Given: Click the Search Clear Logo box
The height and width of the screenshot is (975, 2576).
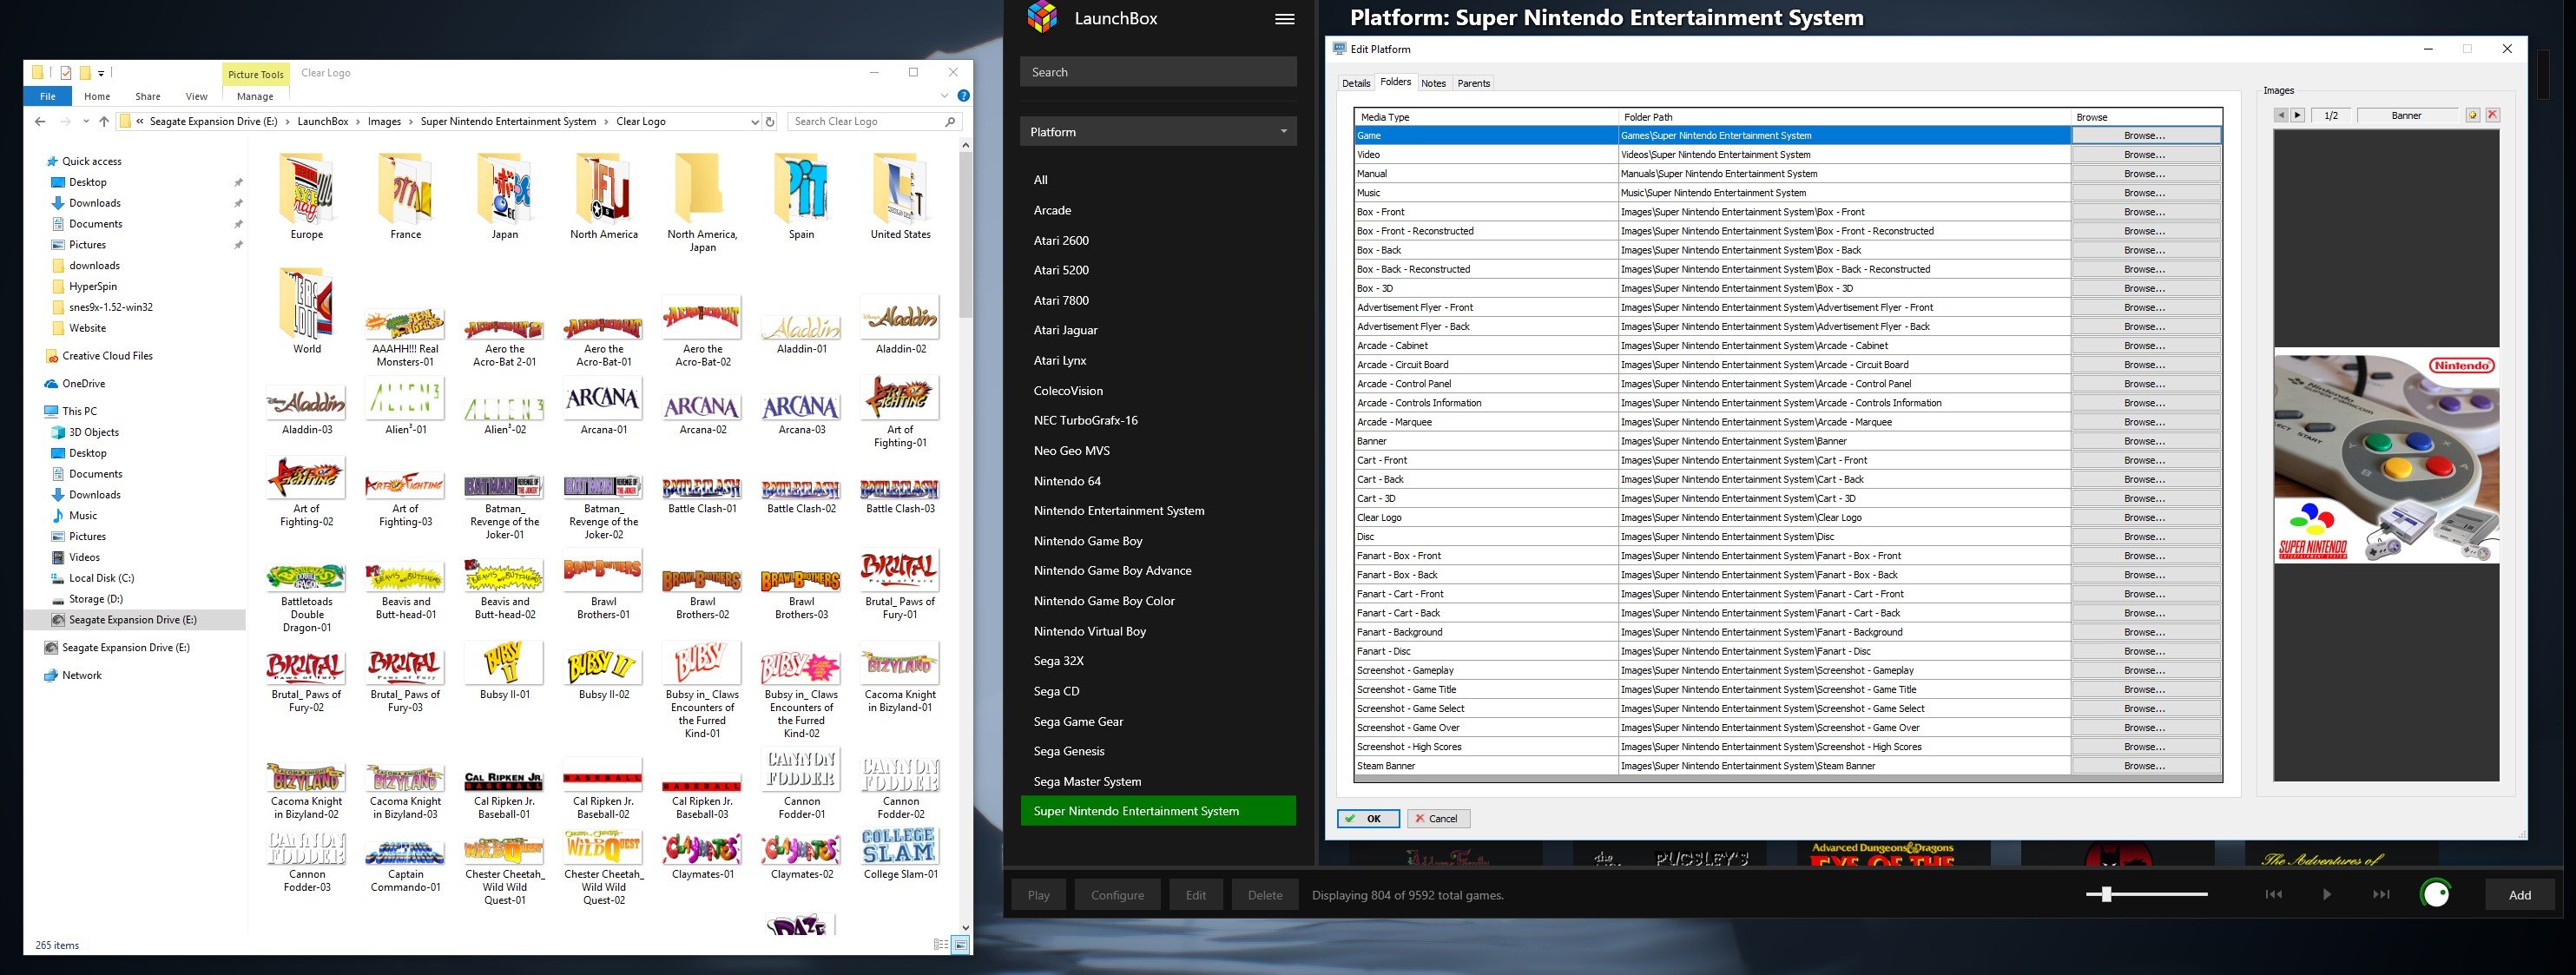Looking at the screenshot, I should pos(875,121).
